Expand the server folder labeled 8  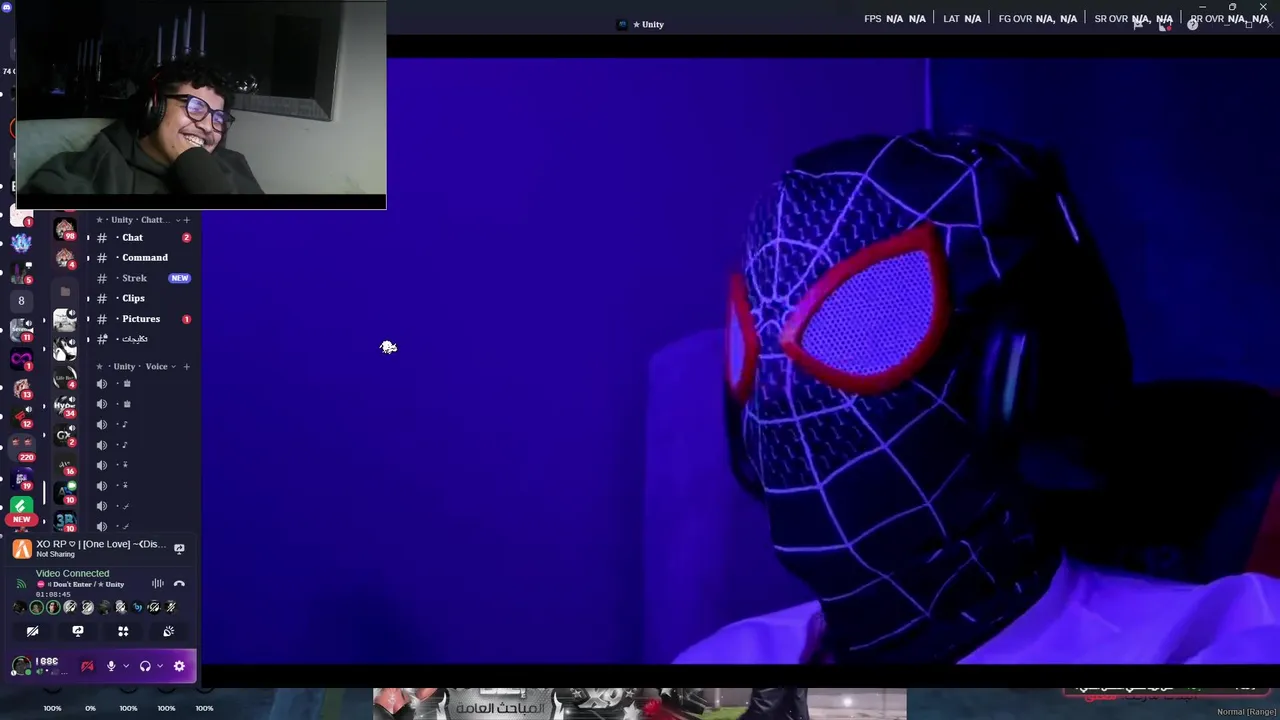point(21,300)
